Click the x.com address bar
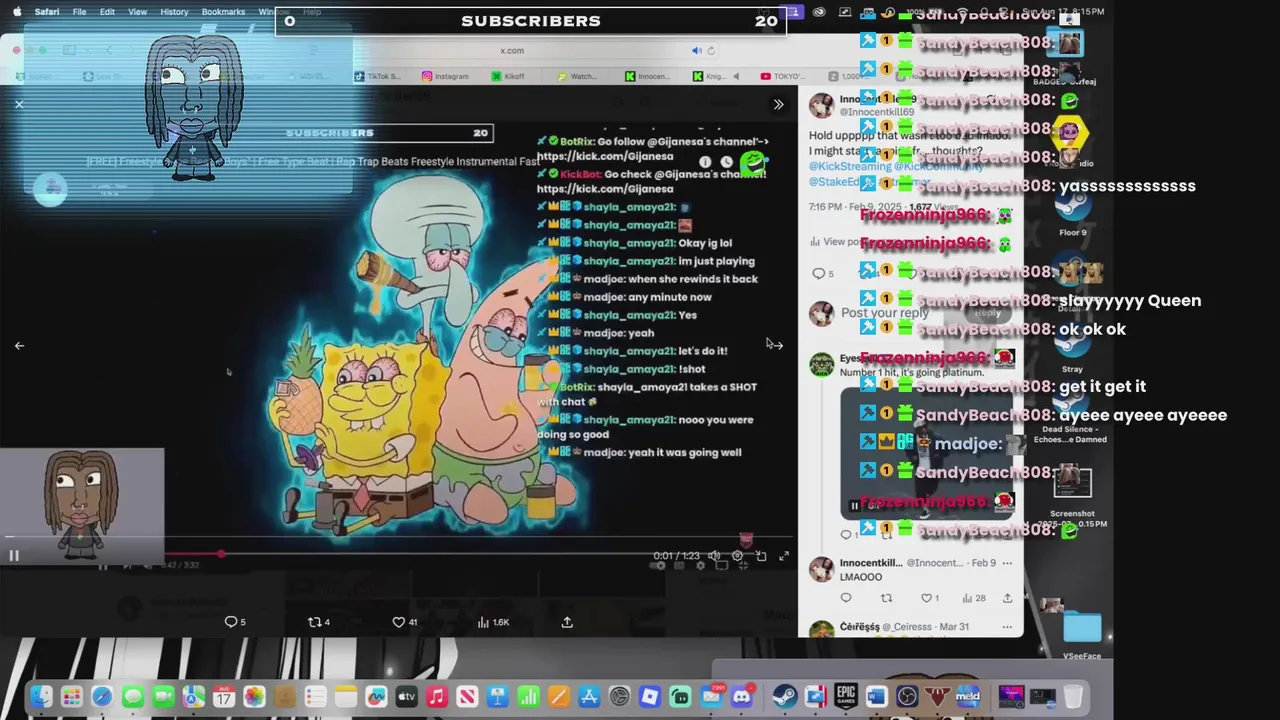 tap(512, 50)
